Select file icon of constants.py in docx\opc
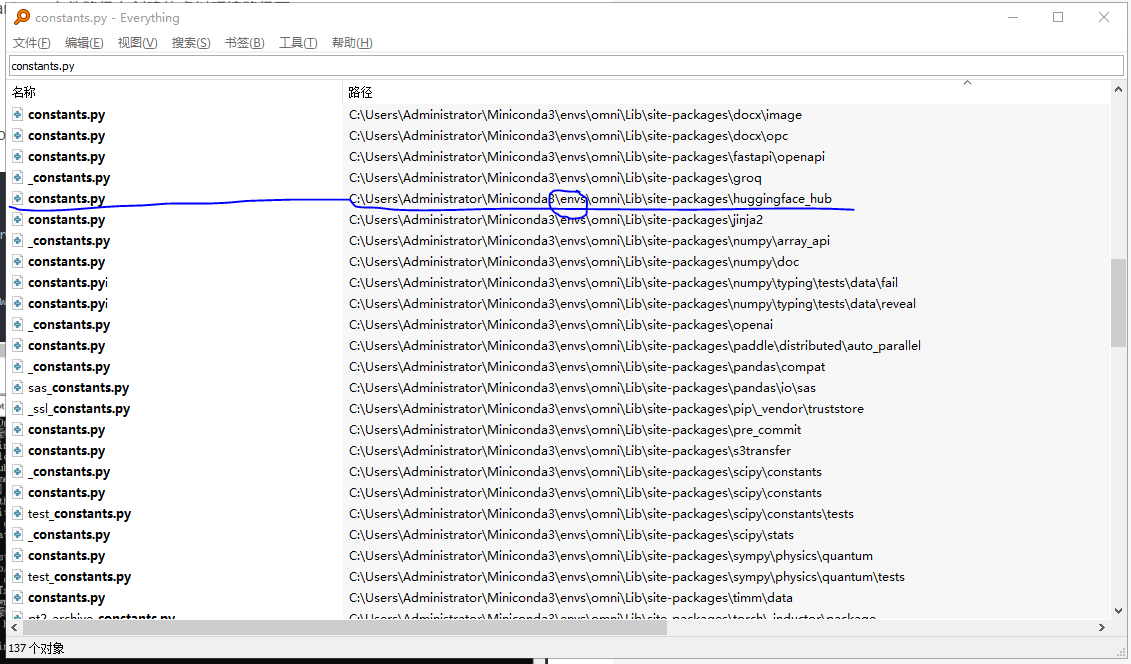1131x664 pixels. click(17, 135)
